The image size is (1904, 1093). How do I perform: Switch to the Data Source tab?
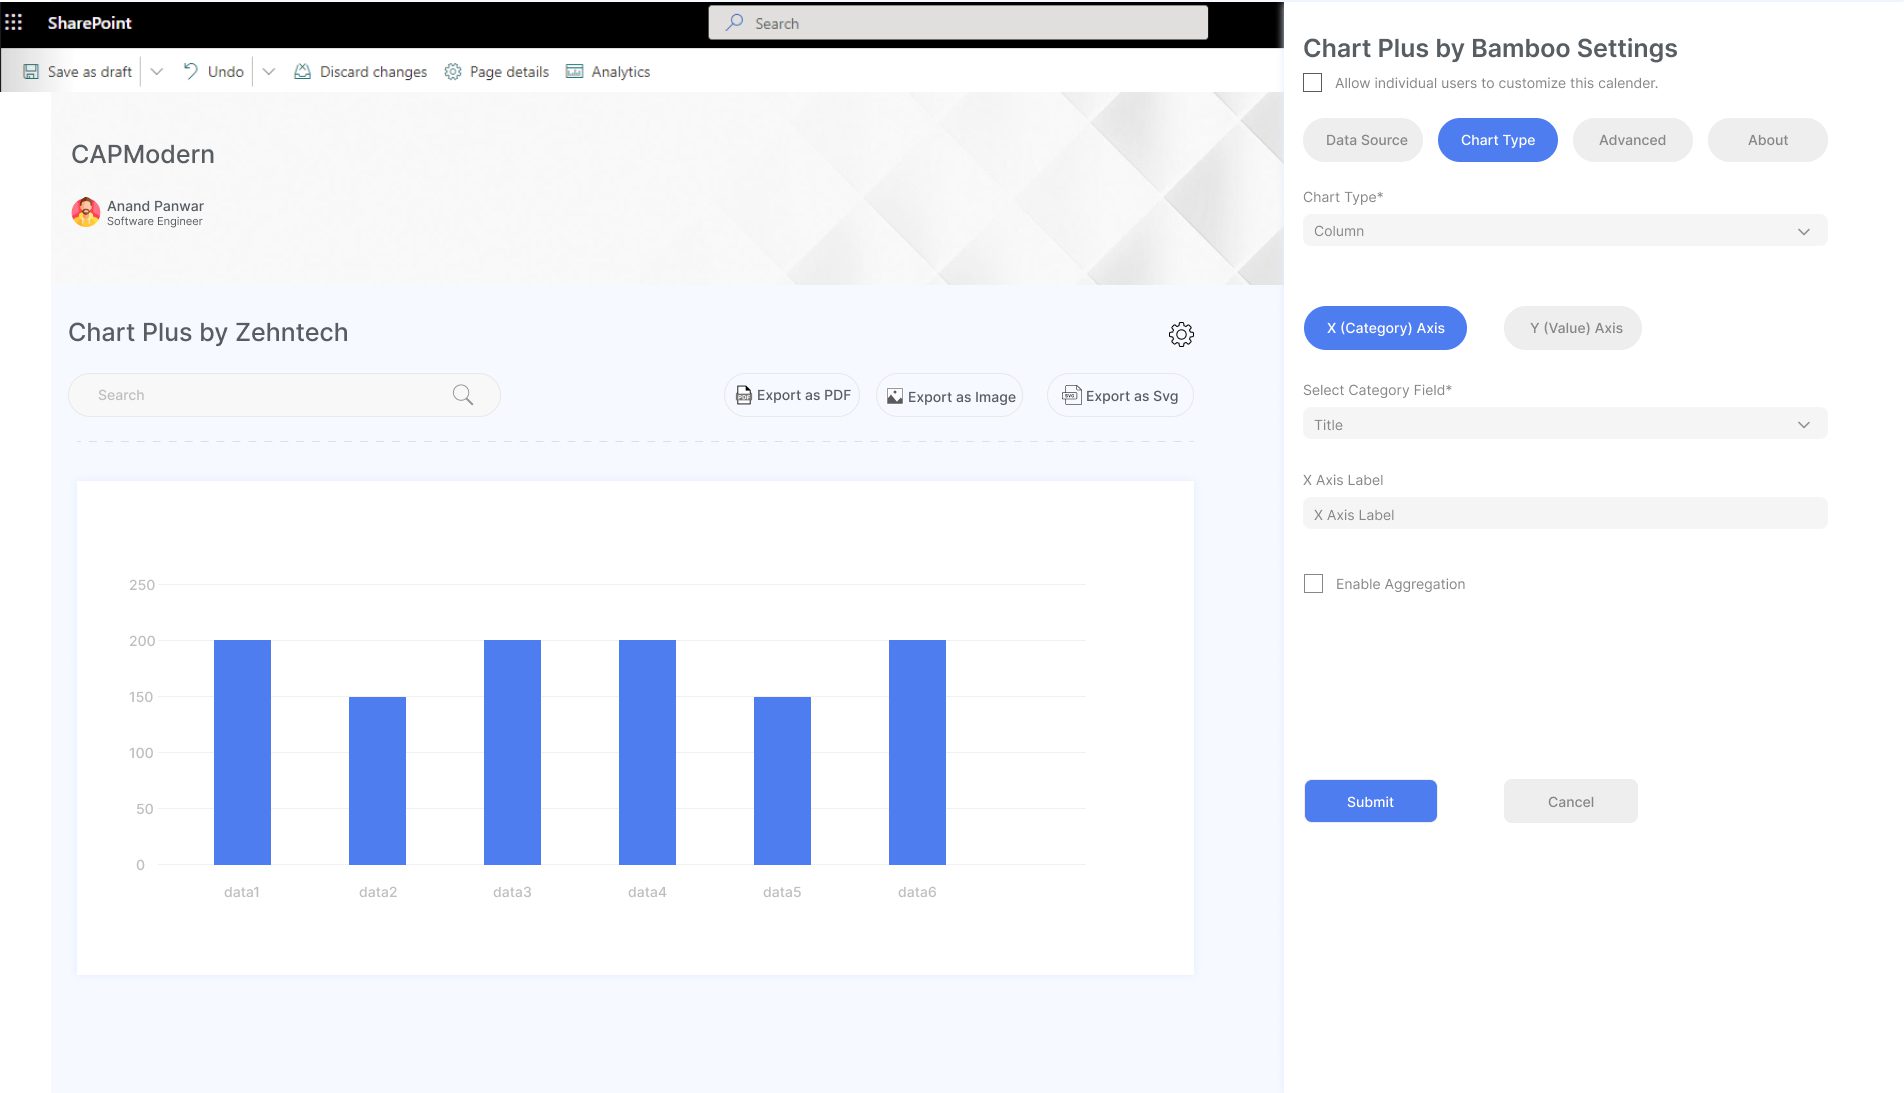(1366, 140)
